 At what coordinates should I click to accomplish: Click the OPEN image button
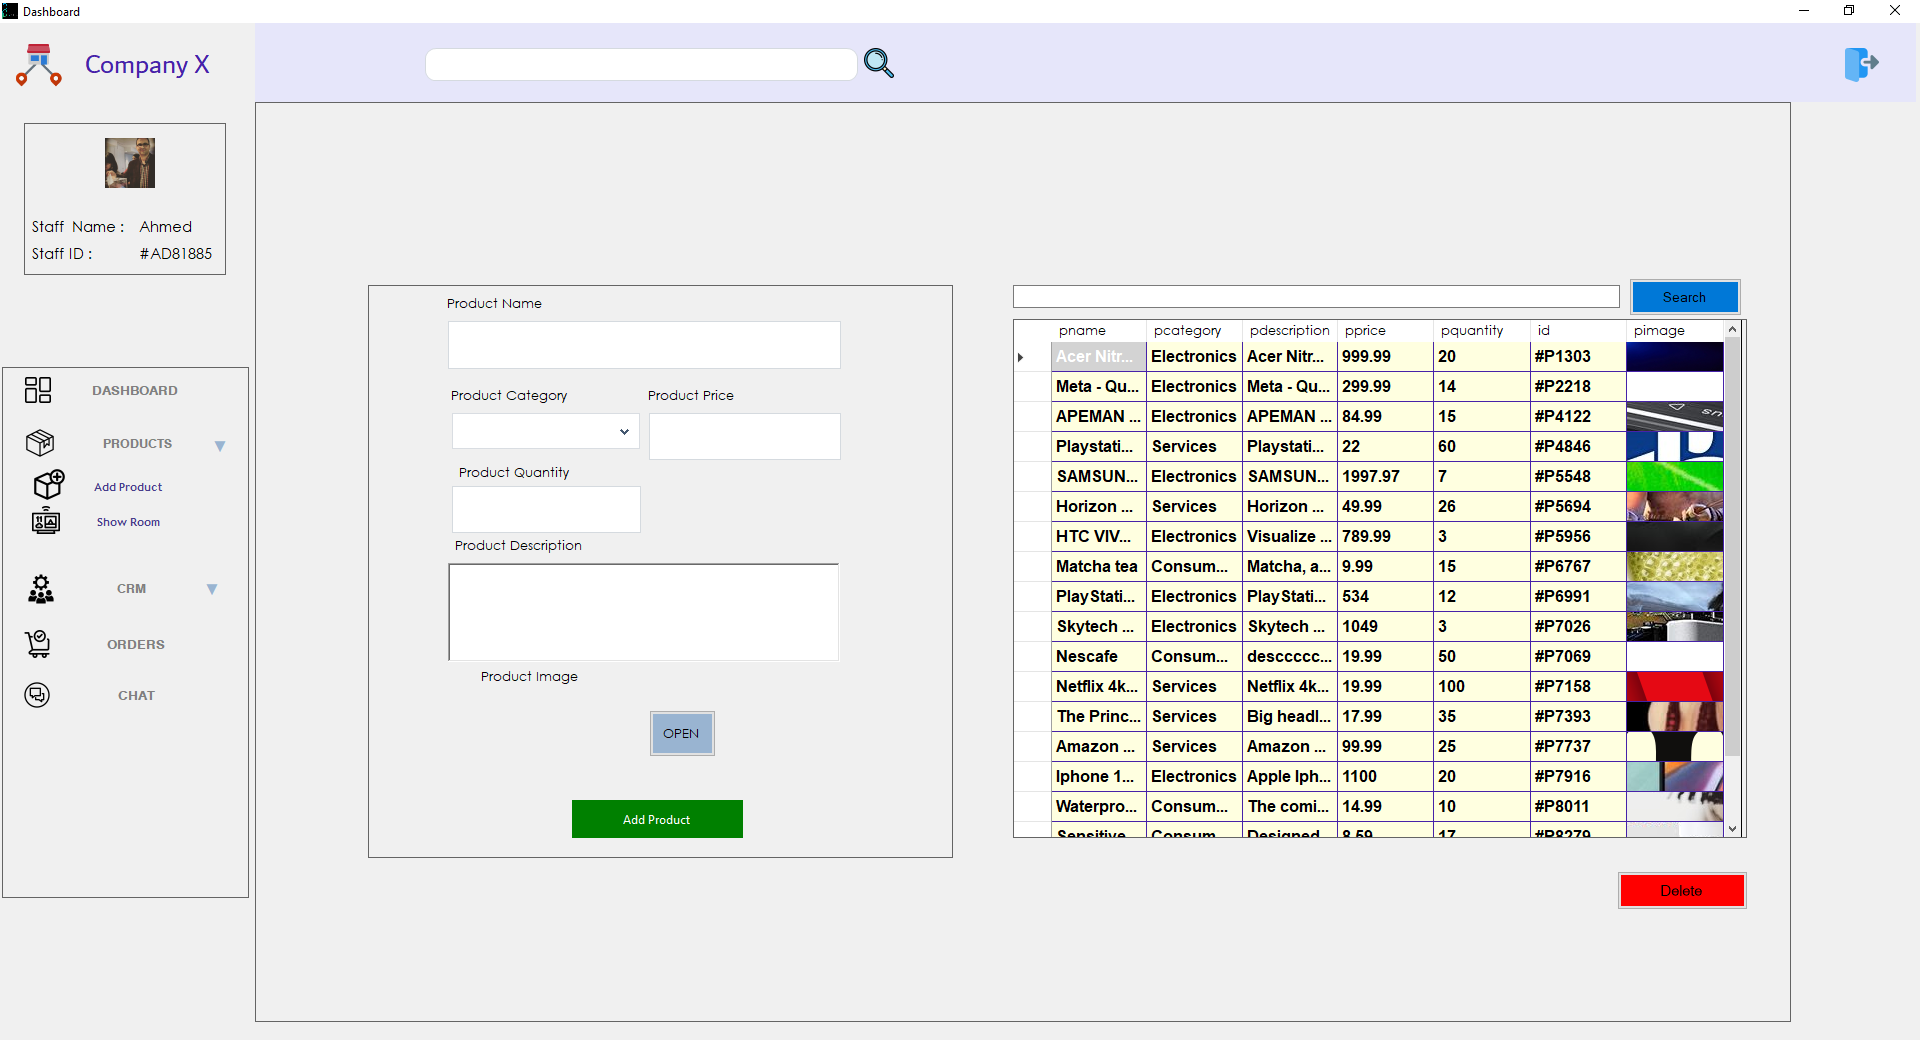point(682,734)
